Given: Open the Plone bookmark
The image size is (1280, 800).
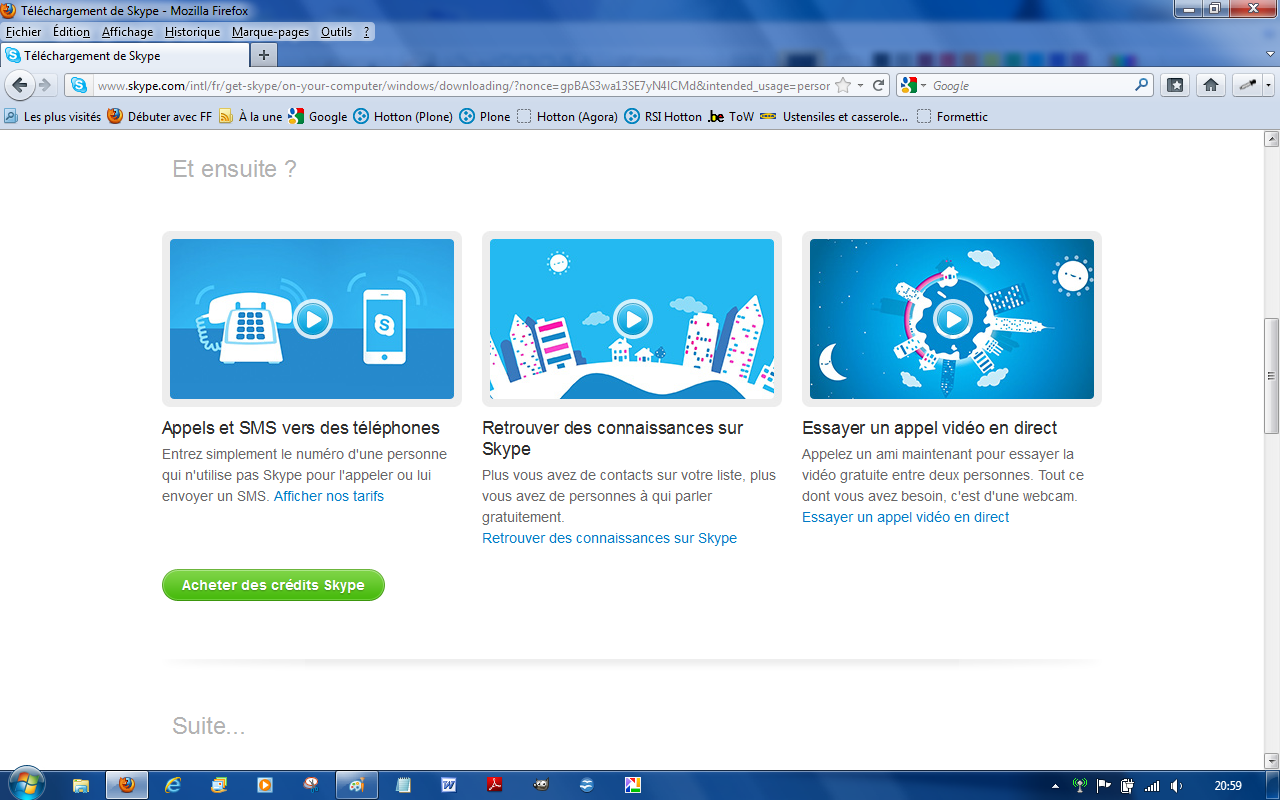Looking at the screenshot, I should coord(485,117).
